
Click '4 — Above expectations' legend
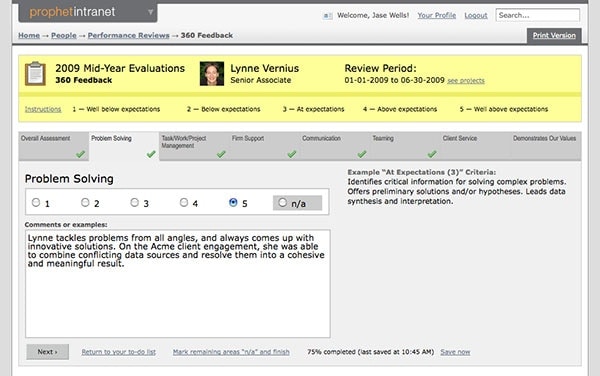point(400,109)
